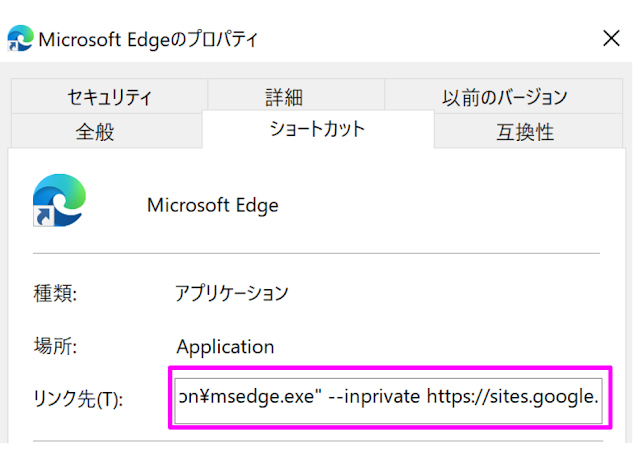Switch to the セキュリティ tab
640x456 pixels.
click(109, 97)
